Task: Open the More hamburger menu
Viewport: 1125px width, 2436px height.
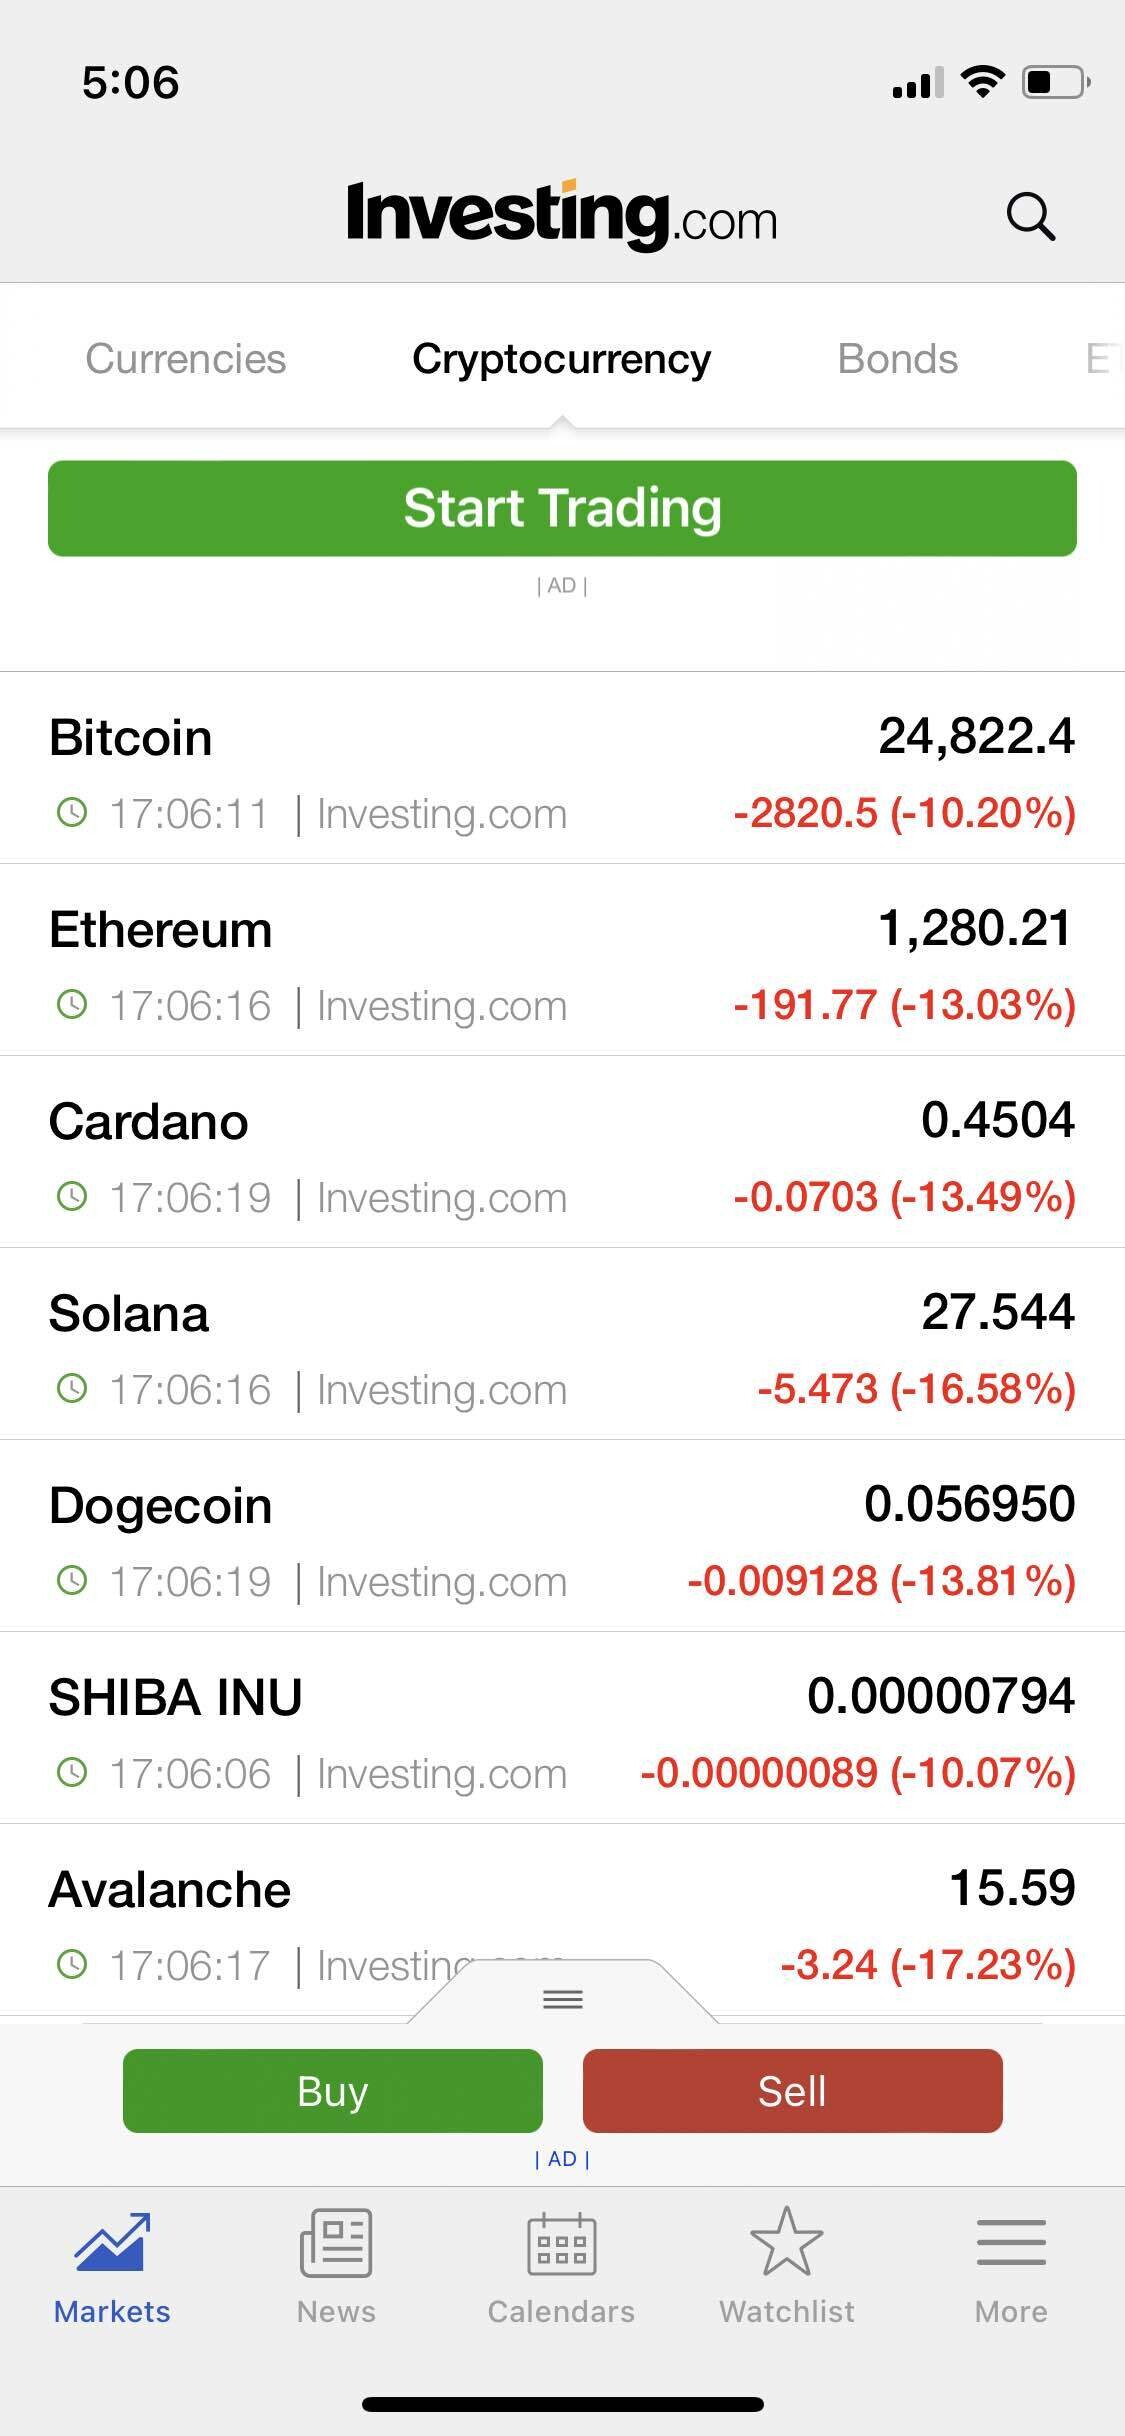Action: coord(1011,2242)
